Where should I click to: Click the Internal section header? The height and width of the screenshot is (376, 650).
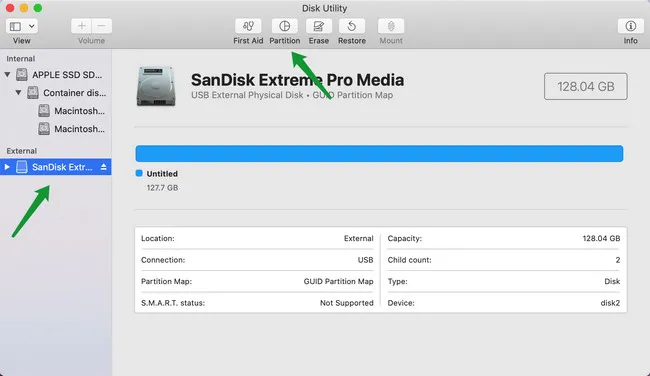point(20,58)
